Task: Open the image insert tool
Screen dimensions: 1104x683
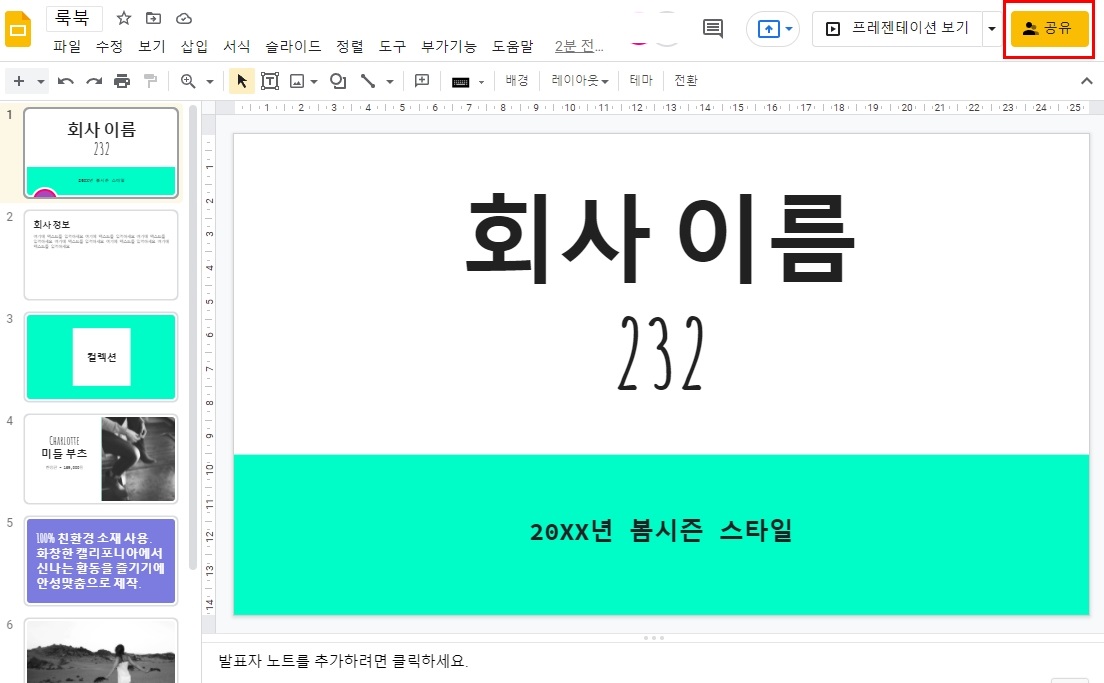Action: [x=296, y=80]
